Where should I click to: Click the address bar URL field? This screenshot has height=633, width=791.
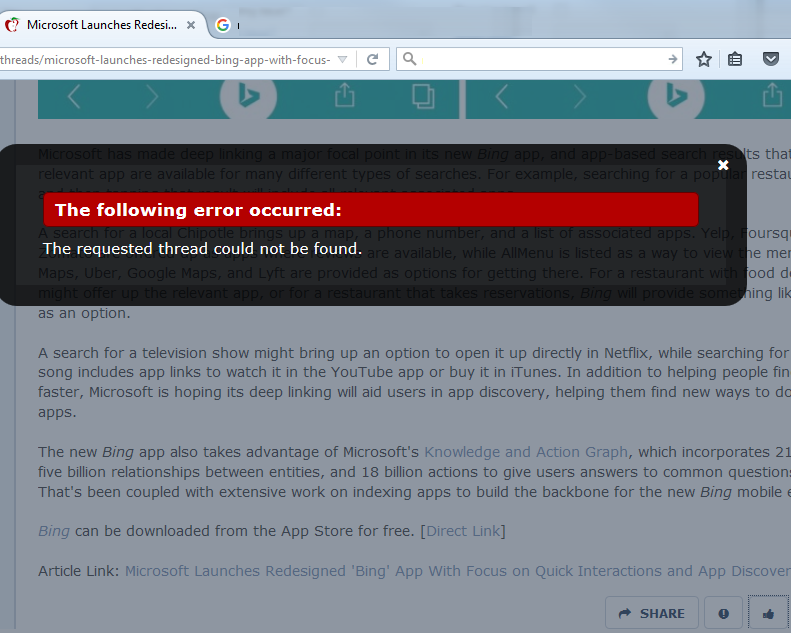click(166, 60)
